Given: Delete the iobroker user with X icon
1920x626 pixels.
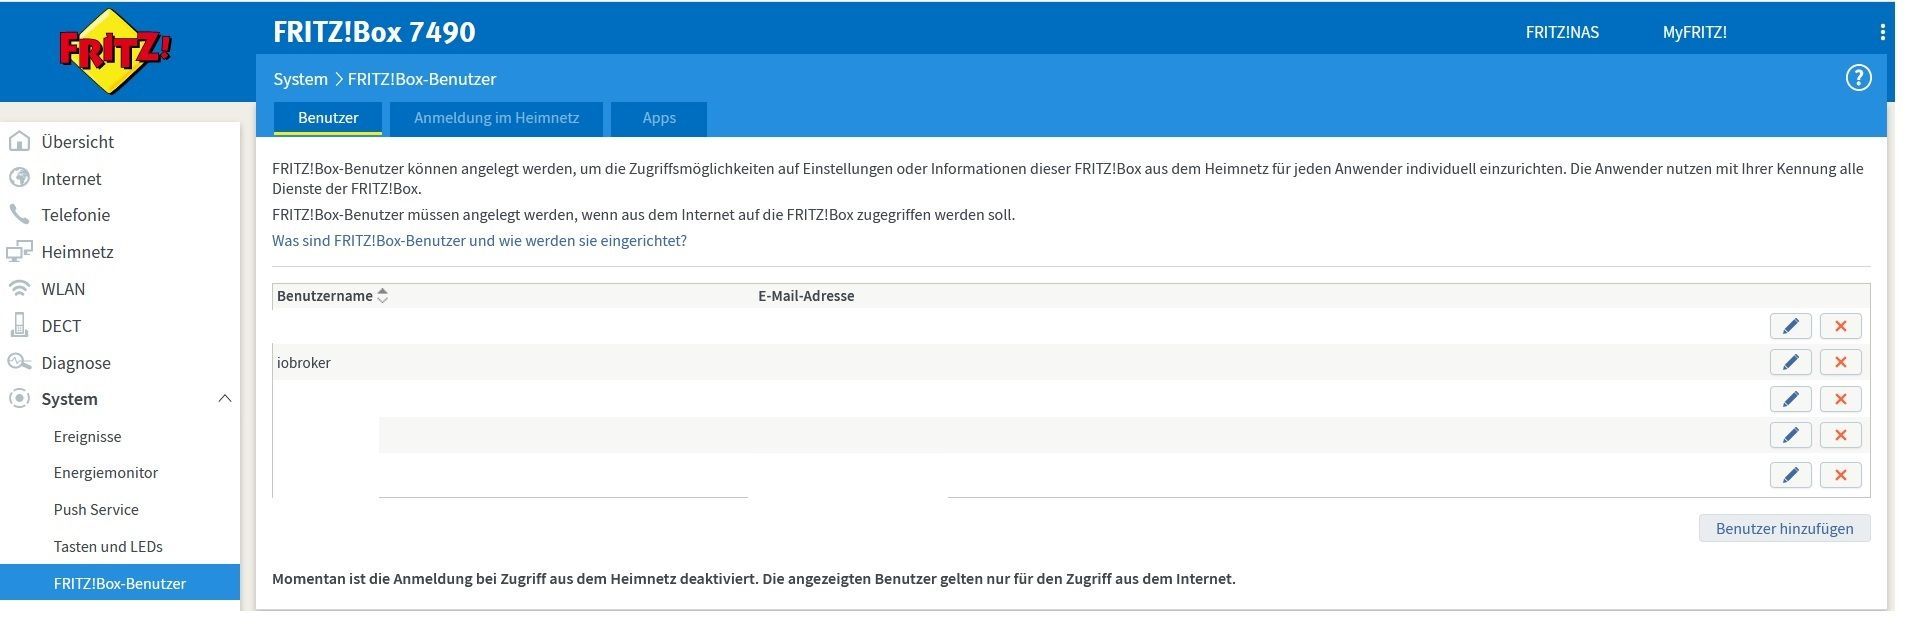Looking at the screenshot, I should pyautogui.click(x=1840, y=362).
